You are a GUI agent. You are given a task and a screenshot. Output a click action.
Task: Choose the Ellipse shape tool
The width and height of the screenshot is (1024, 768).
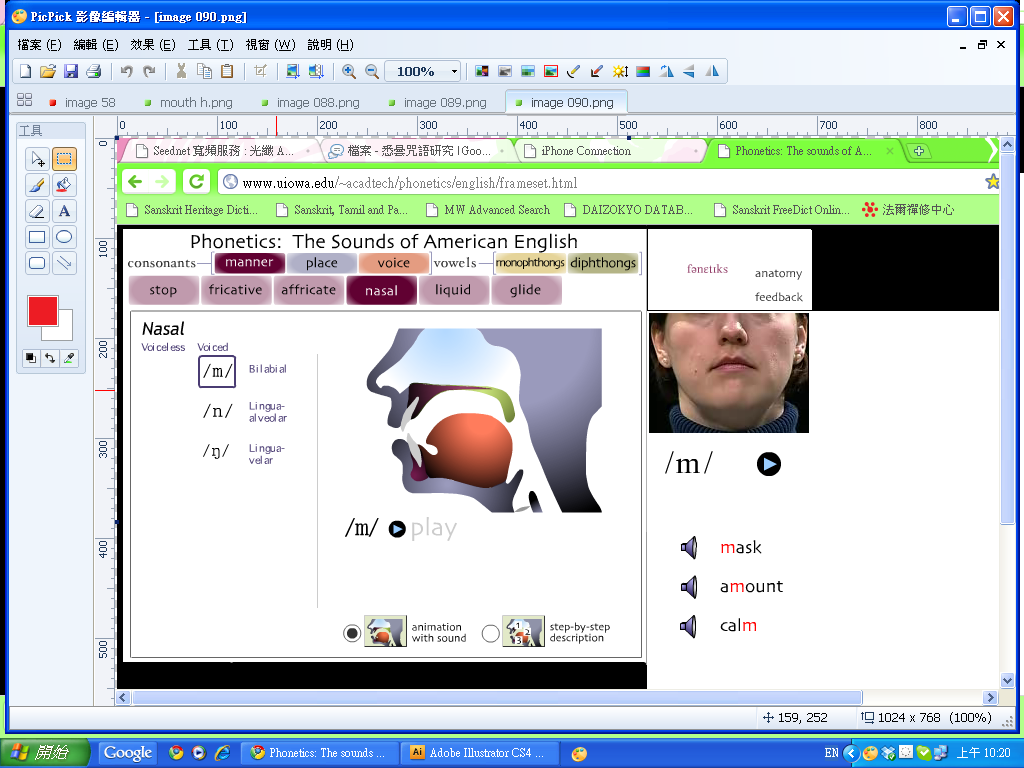point(64,237)
